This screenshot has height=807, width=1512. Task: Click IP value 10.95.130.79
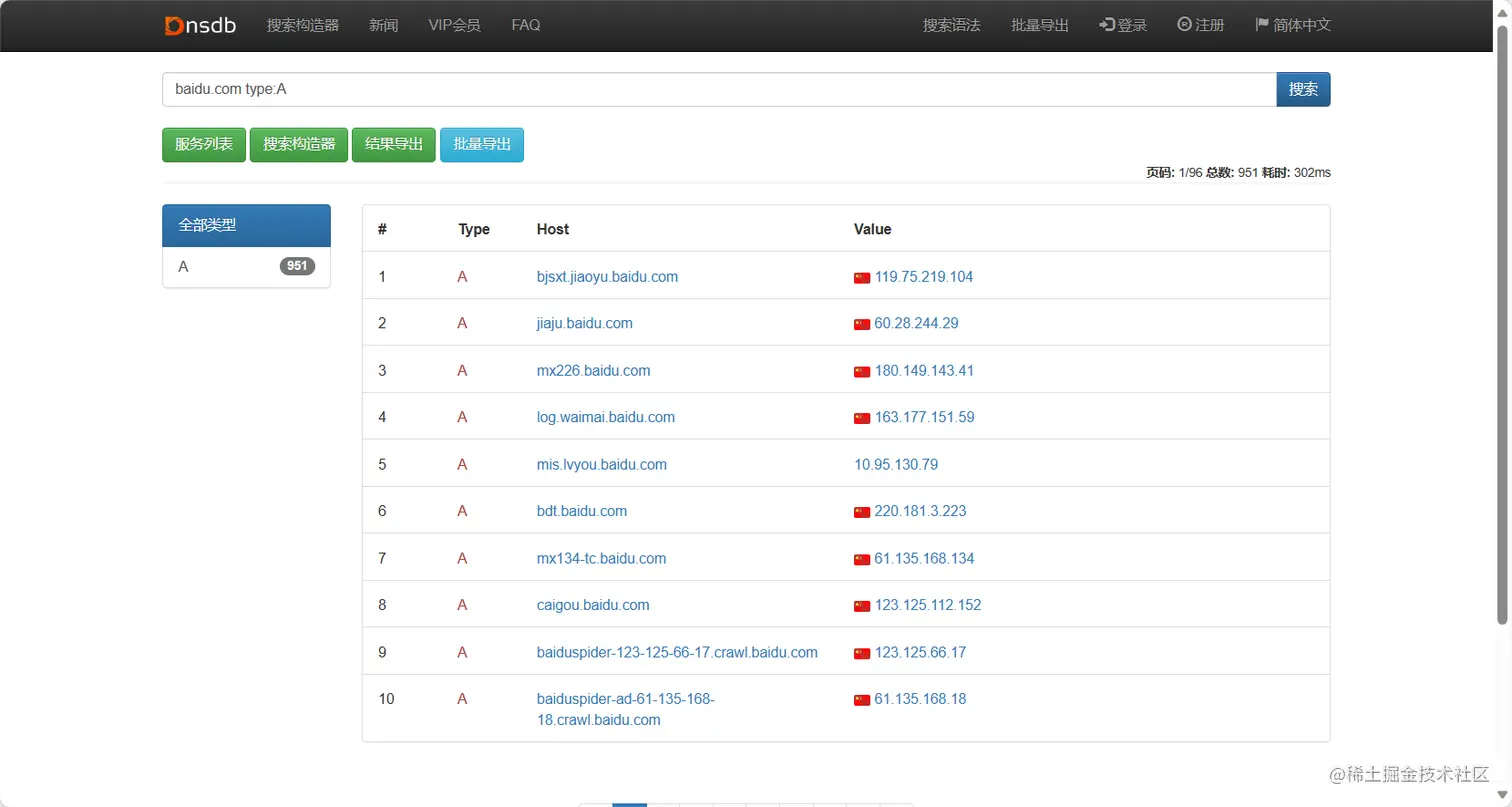pos(896,464)
